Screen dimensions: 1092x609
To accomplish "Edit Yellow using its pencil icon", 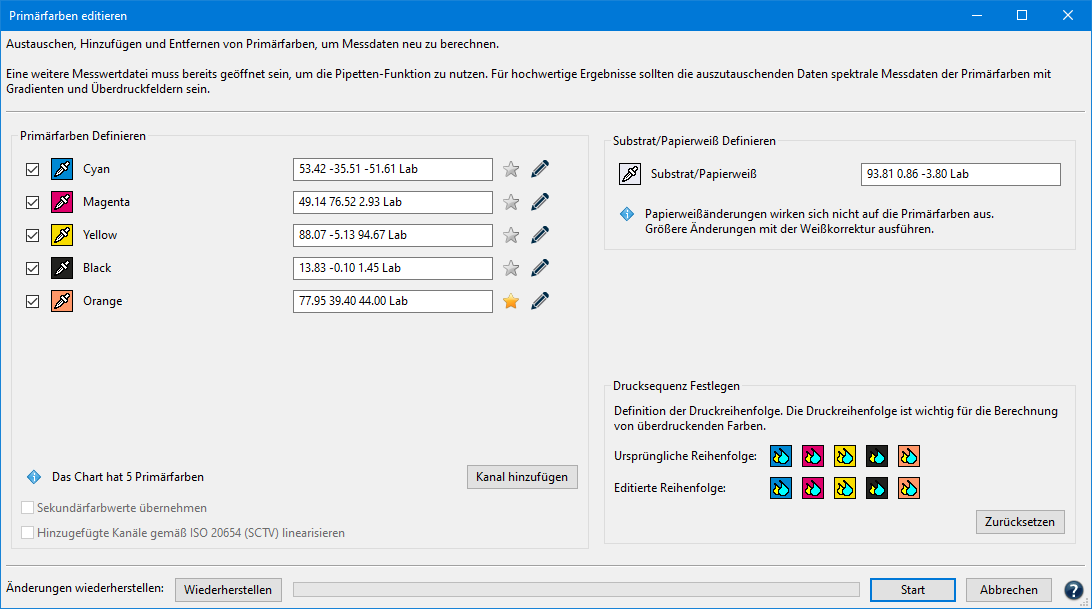I will click(541, 235).
